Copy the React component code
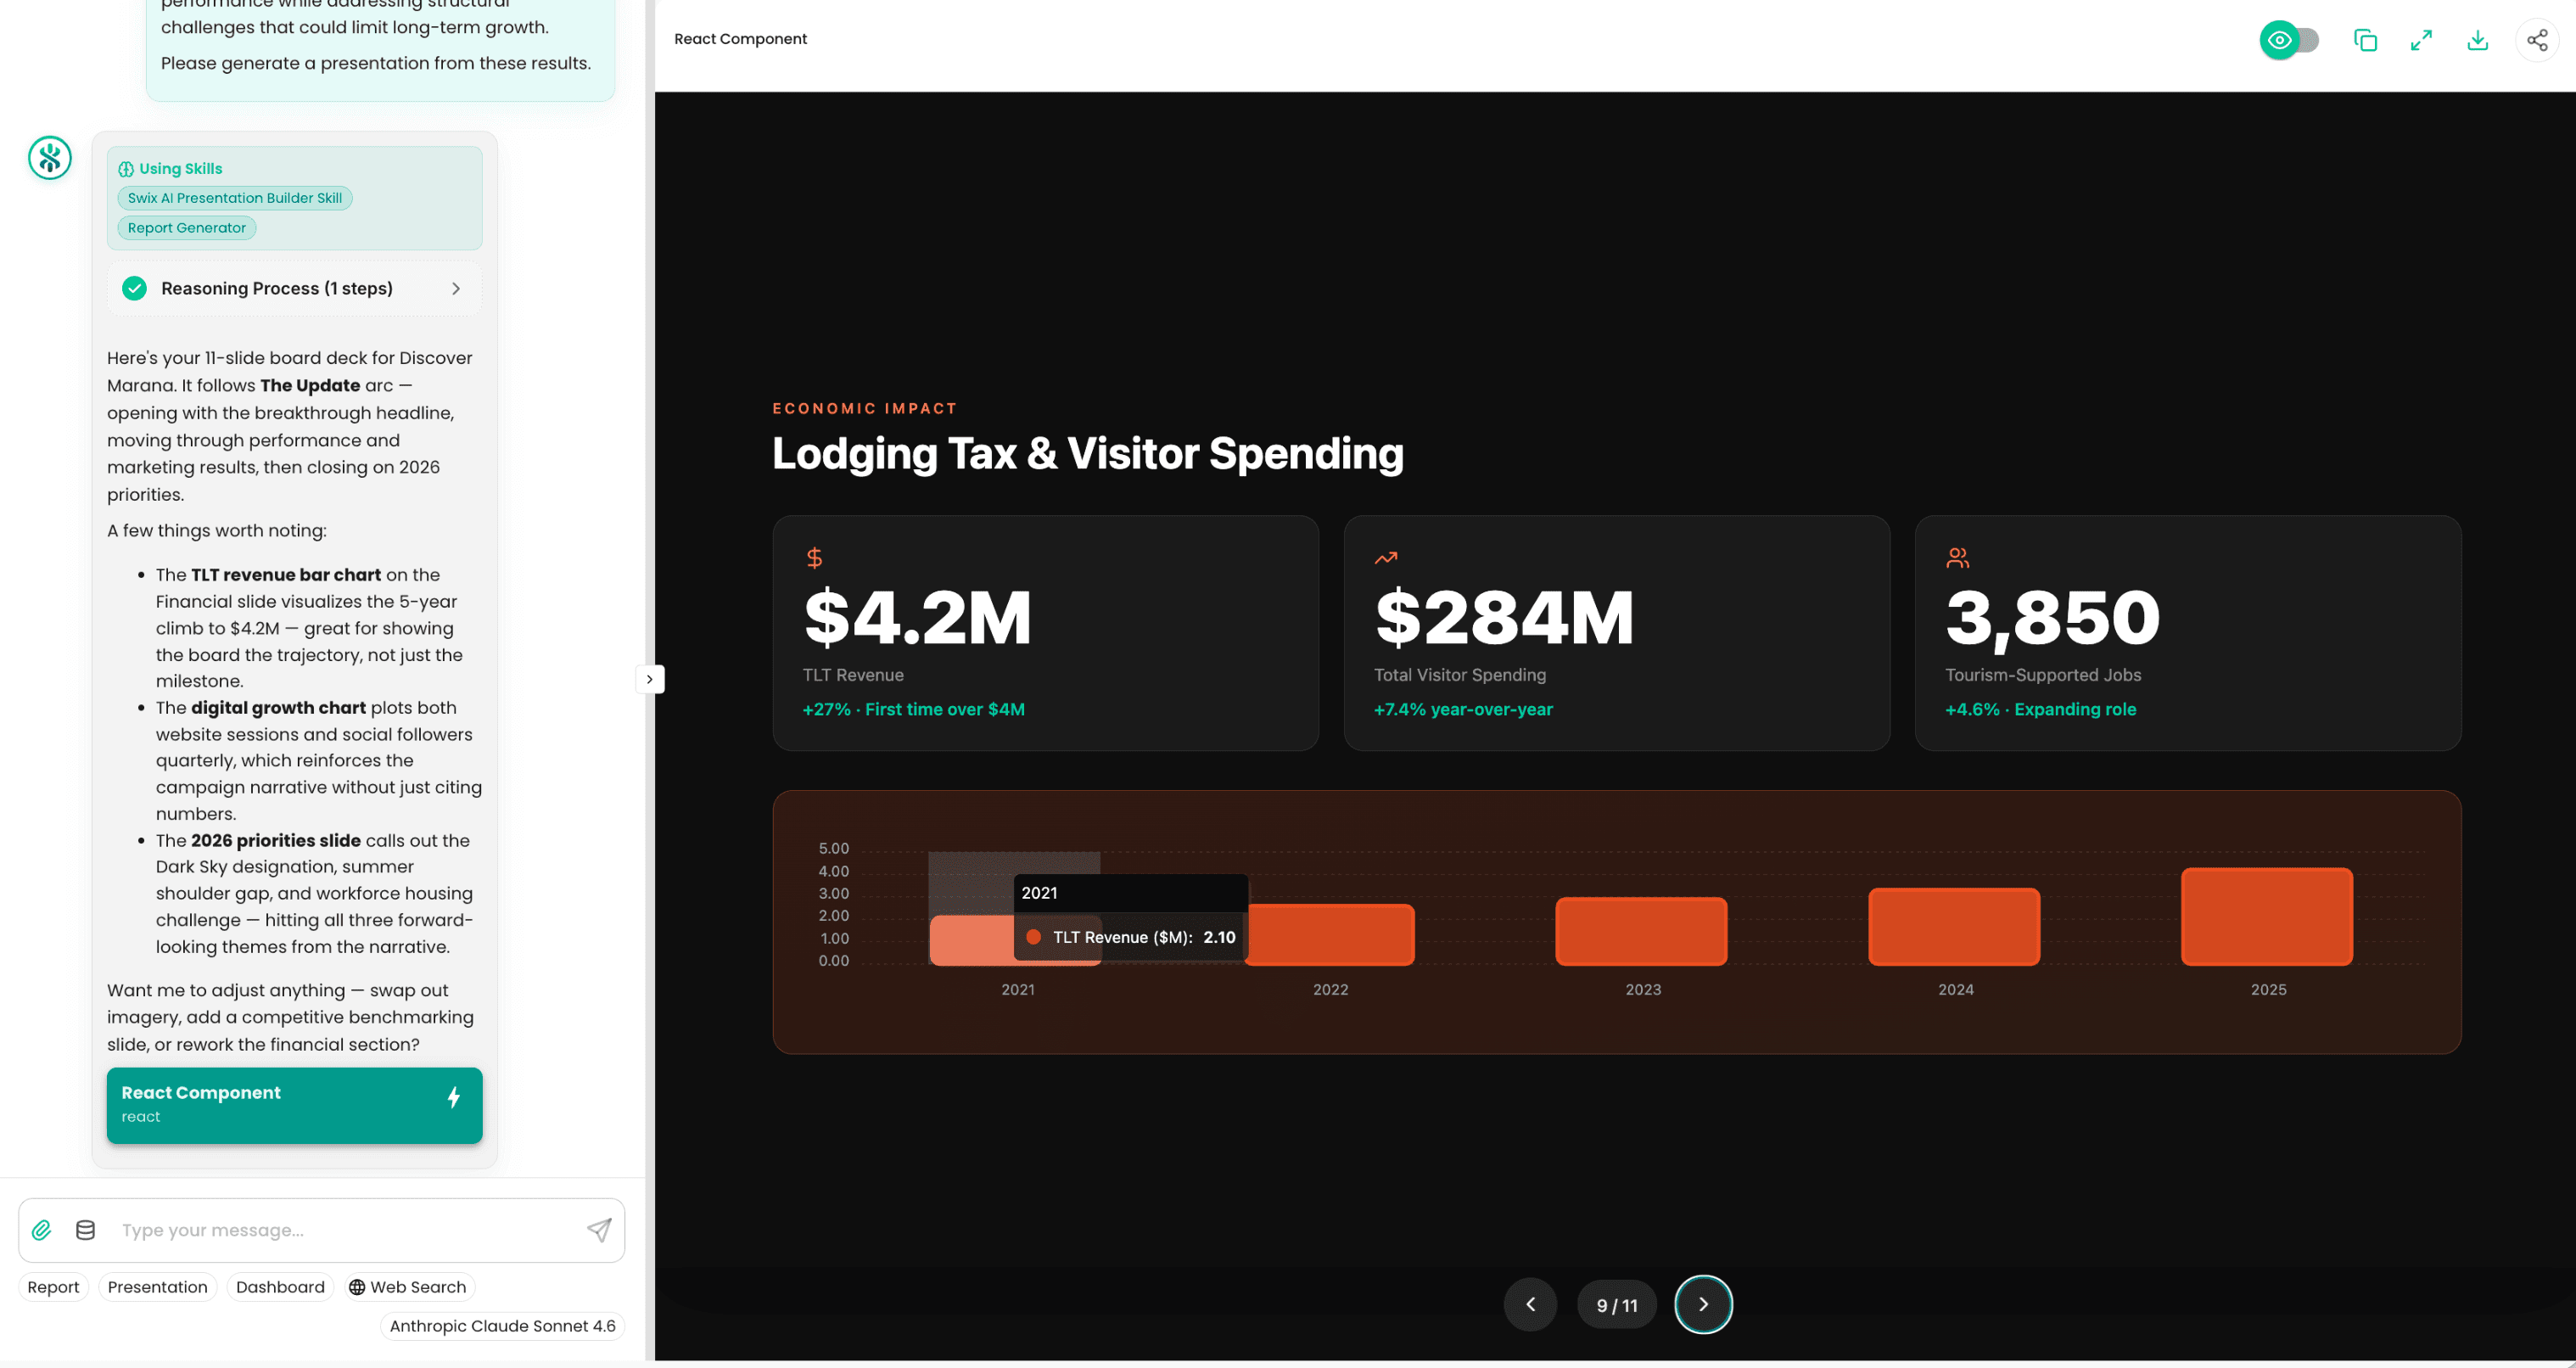 [x=2365, y=40]
